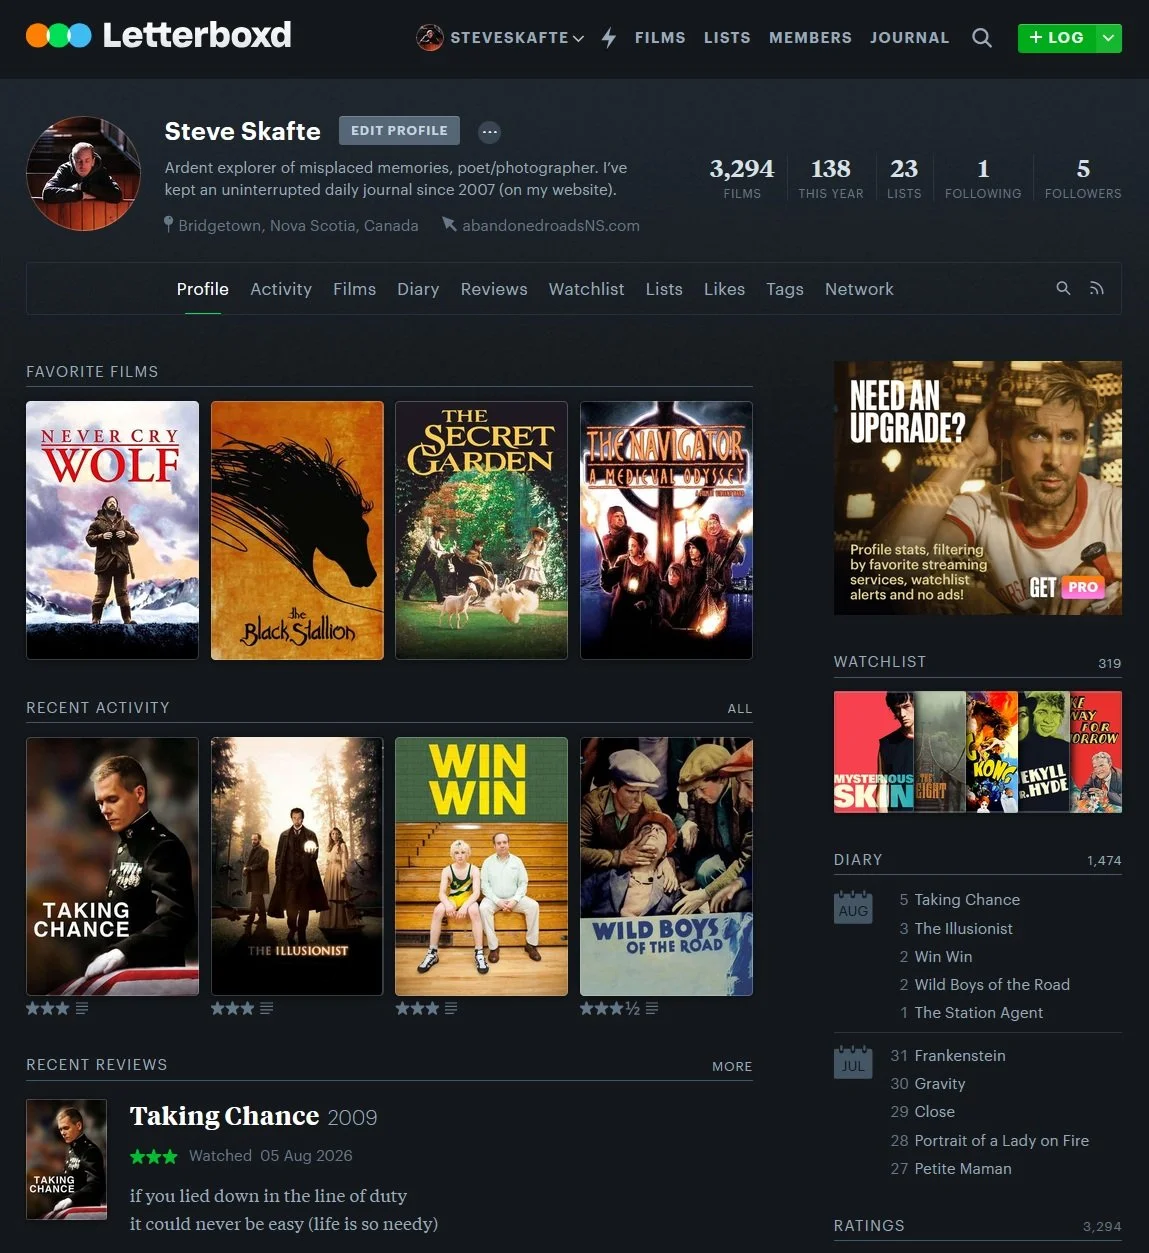Open Petite Maman diary entry
Viewport: 1149px width, 1253px height.
(x=963, y=1169)
